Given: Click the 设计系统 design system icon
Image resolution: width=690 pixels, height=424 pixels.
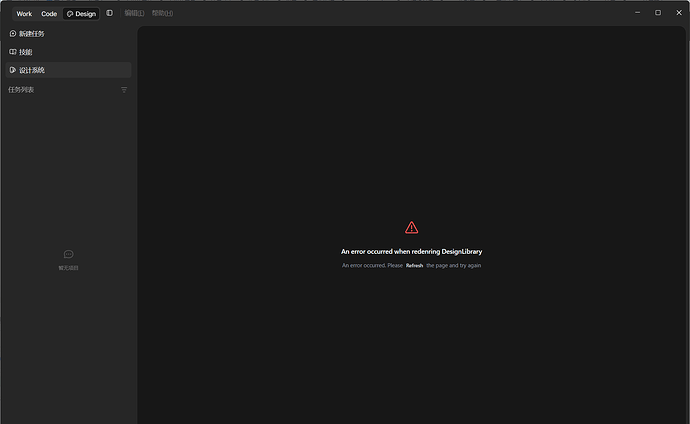Looking at the screenshot, I should tap(13, 70).
